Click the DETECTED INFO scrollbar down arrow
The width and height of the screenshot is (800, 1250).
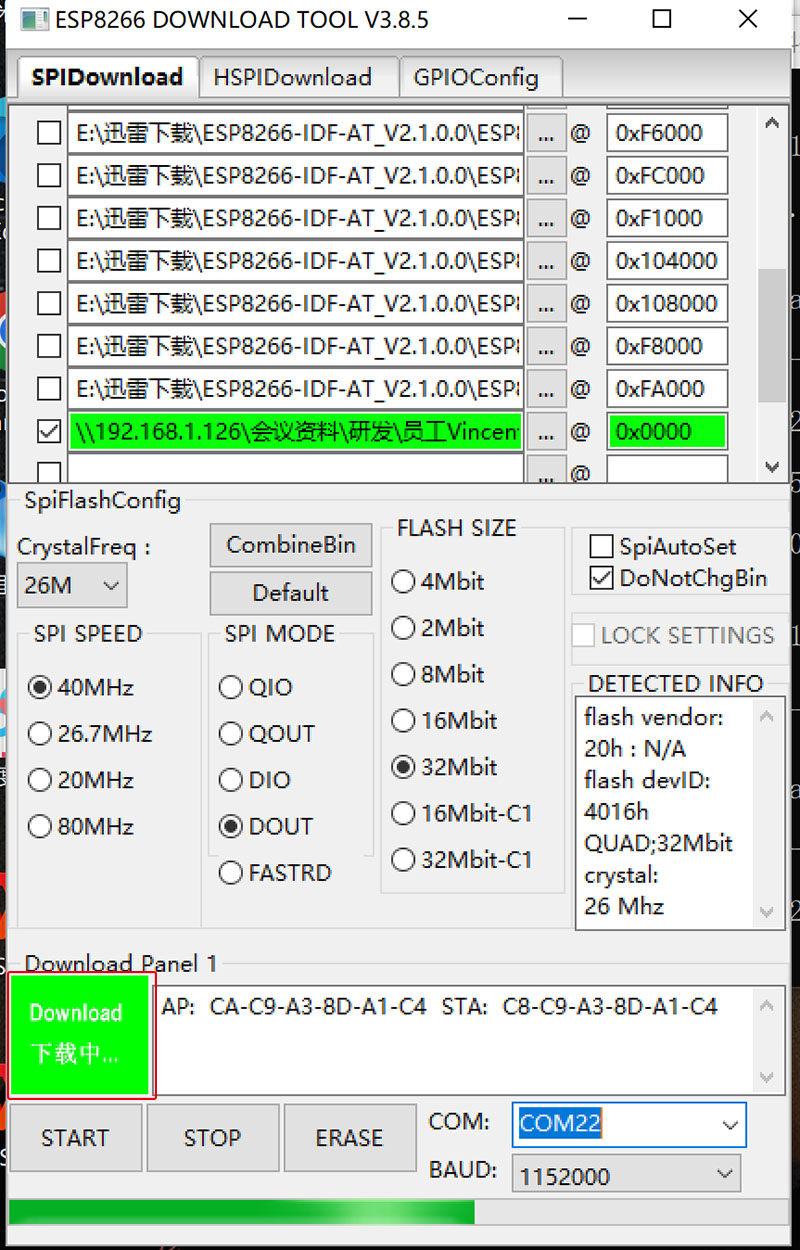point(767,911)
